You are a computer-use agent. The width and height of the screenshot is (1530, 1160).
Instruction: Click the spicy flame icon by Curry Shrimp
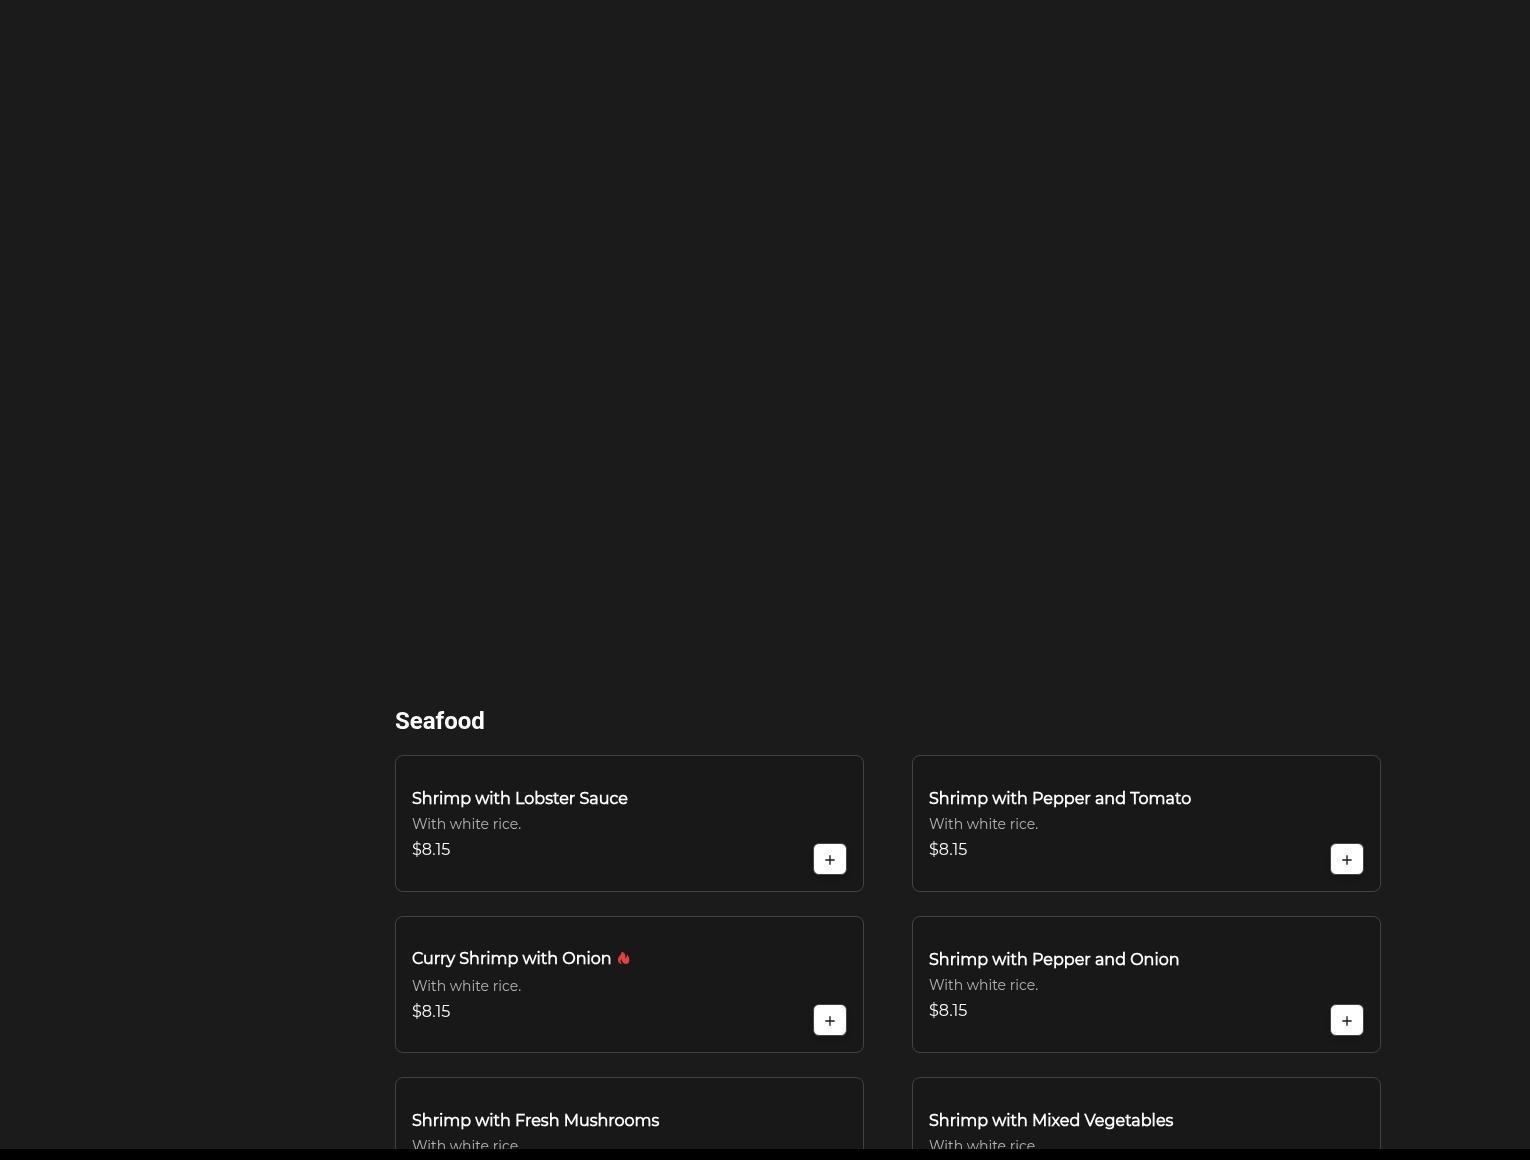[624, 958]
